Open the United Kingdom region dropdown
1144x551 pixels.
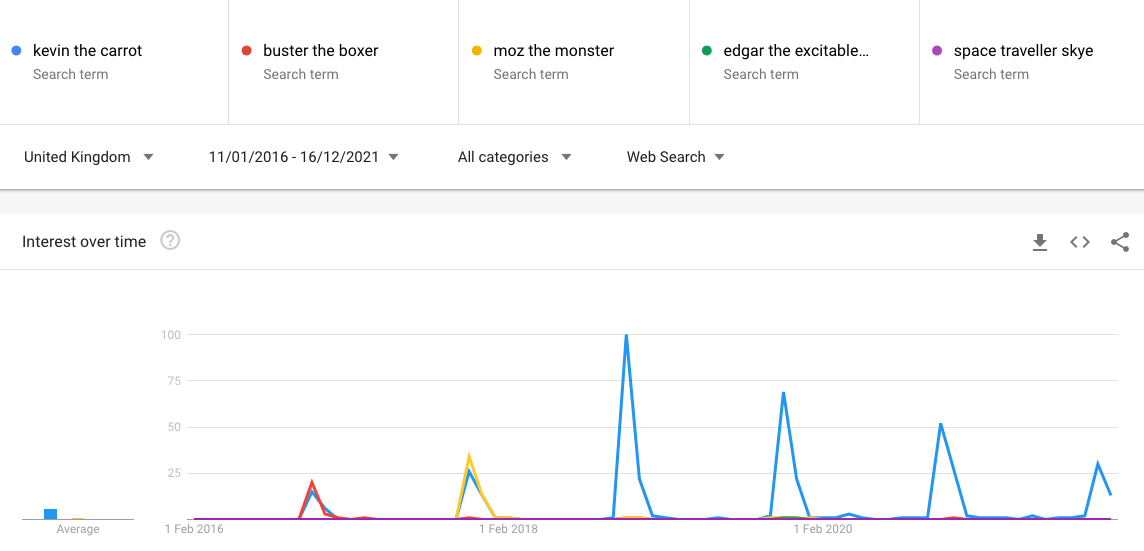(88, 157)
